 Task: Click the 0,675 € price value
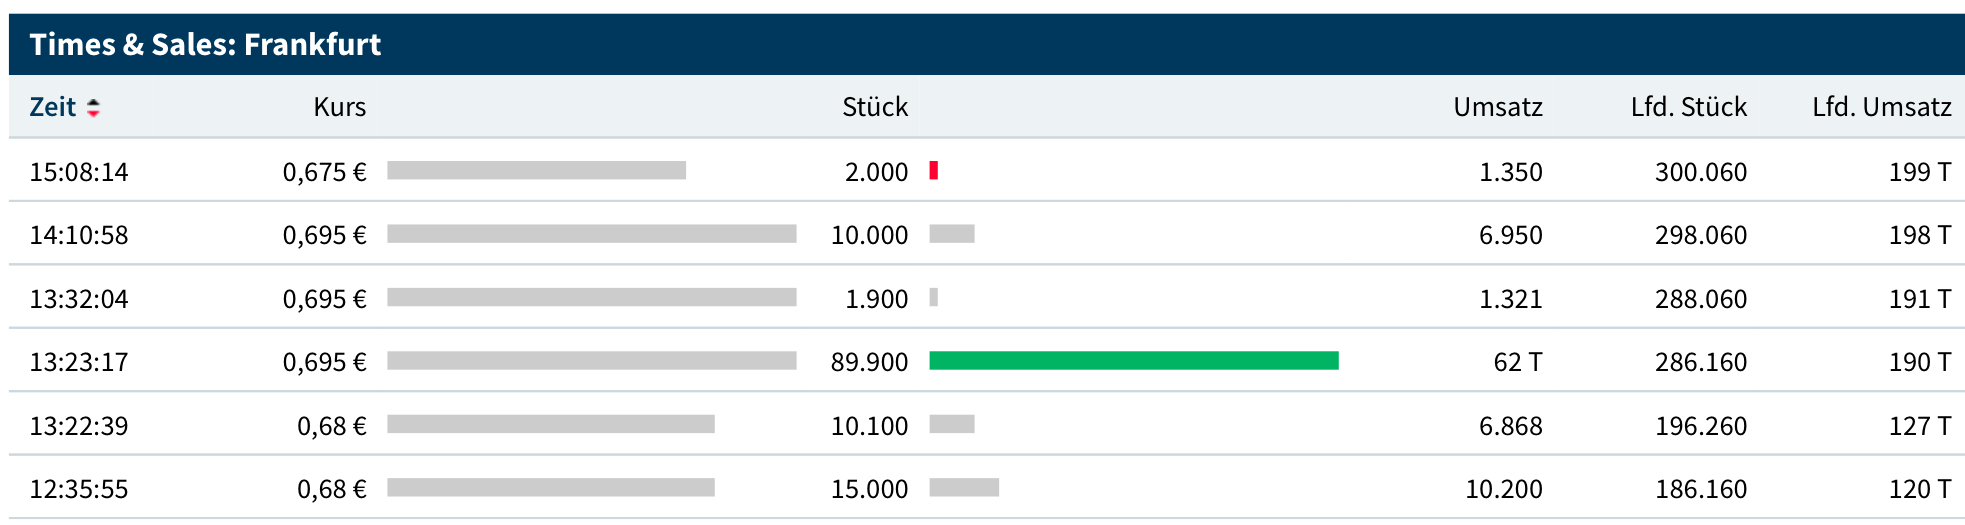coord(324,172)
